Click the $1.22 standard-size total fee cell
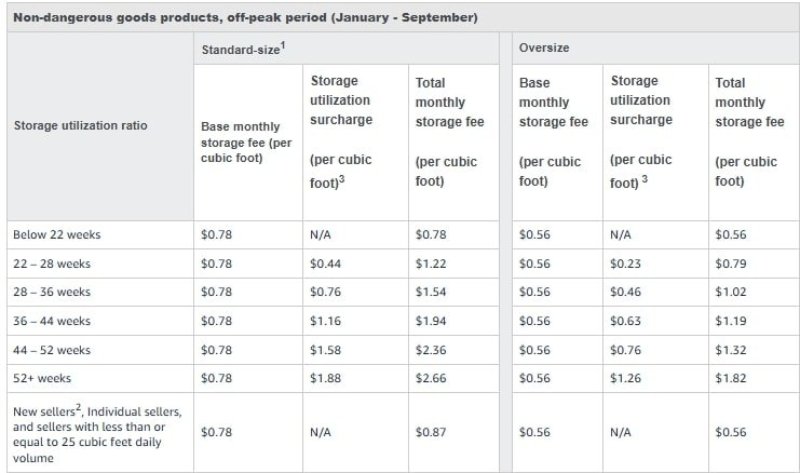800x473 pixels. pos(430,264)
